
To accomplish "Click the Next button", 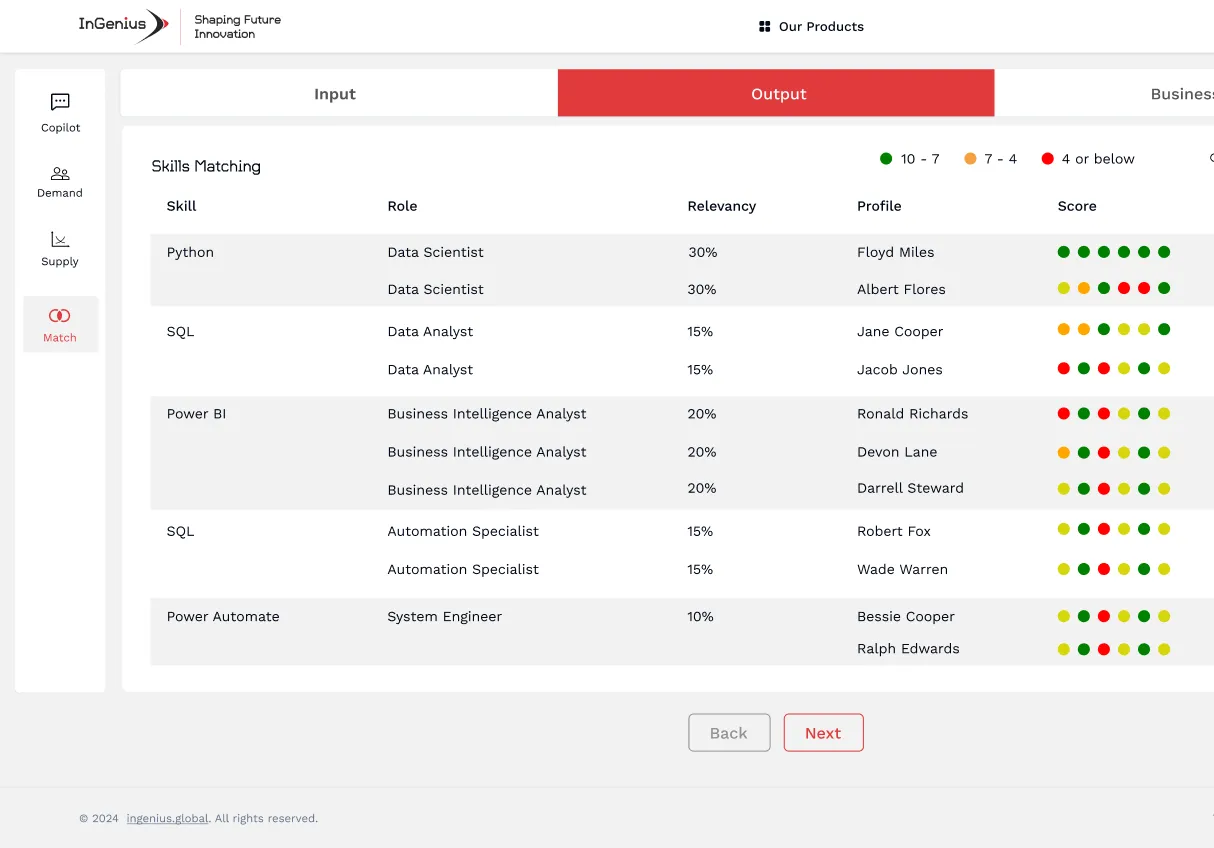I will [823, 732].
